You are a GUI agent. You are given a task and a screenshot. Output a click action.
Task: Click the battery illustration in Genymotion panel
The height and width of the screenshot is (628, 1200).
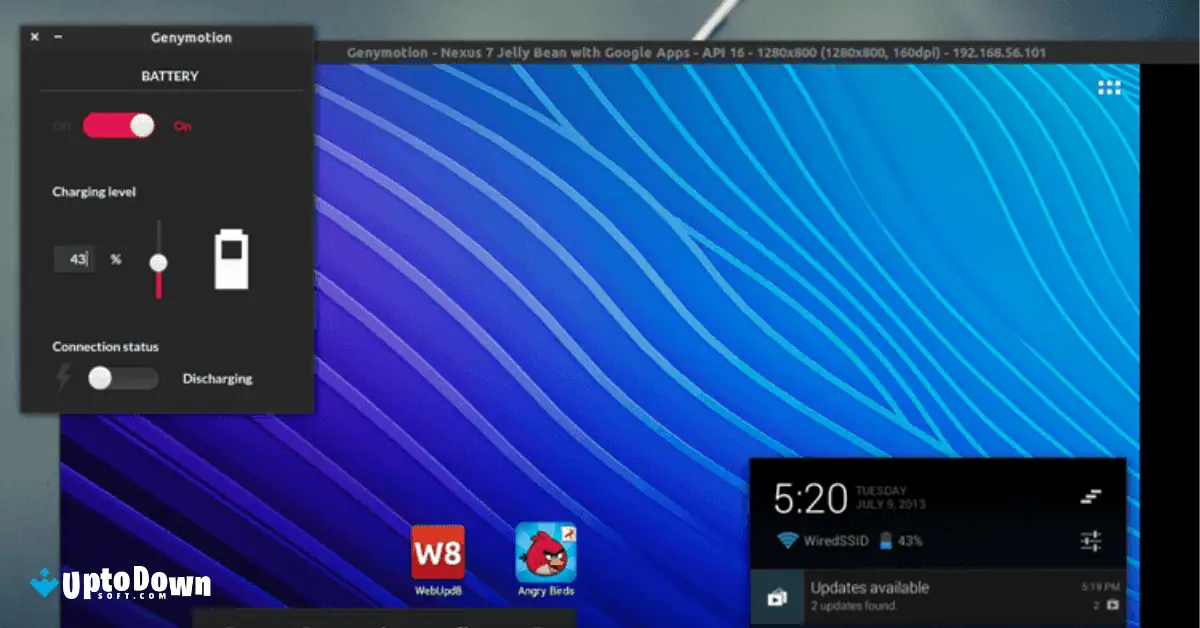231,258
